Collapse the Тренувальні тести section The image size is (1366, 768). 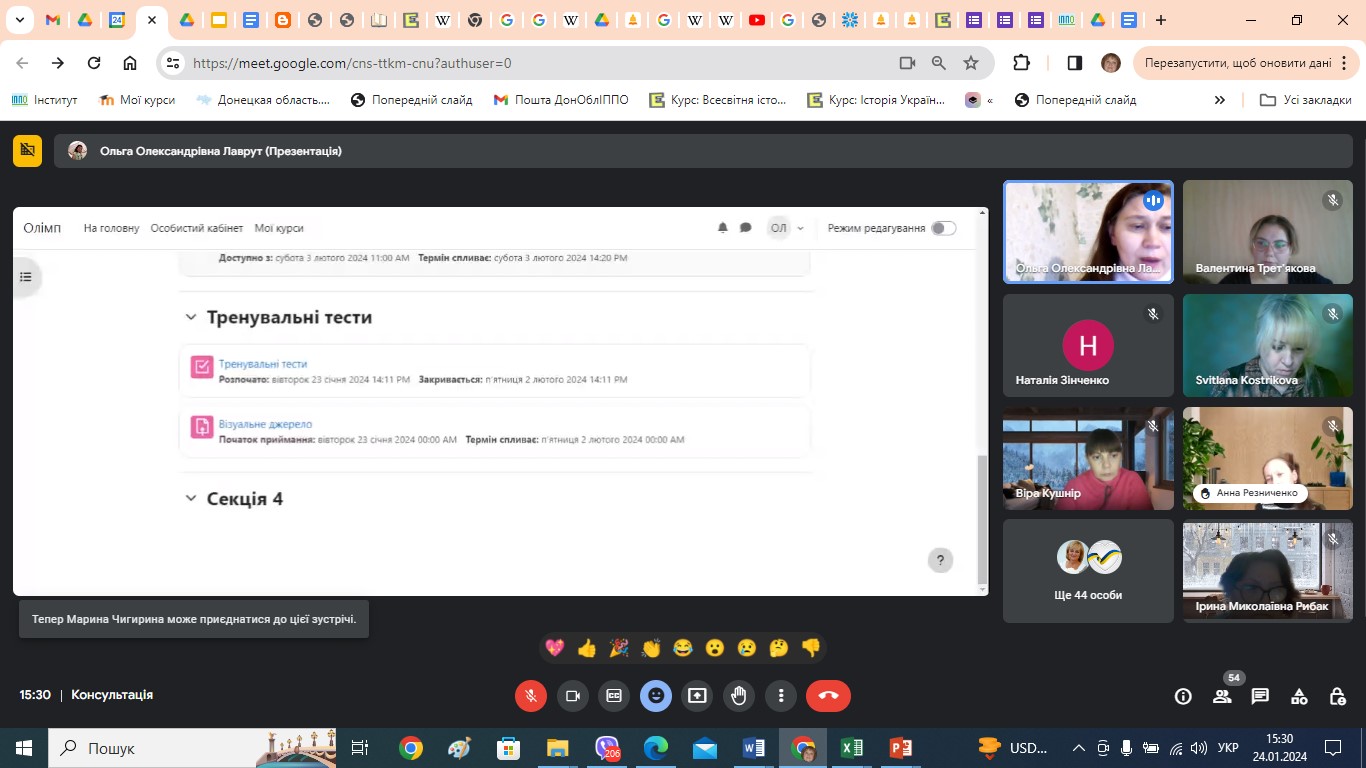[x=191, y=317]
